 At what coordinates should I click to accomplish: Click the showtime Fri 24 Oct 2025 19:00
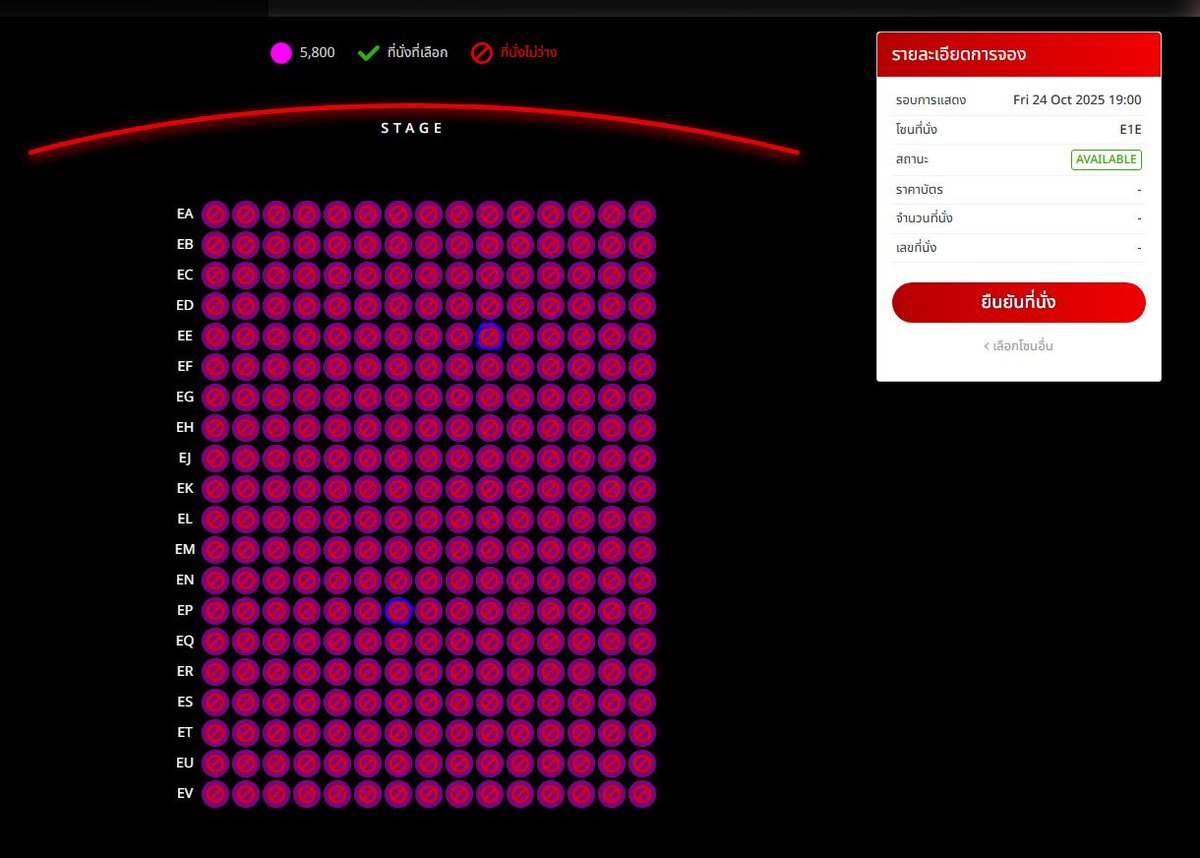point(1077,100)
